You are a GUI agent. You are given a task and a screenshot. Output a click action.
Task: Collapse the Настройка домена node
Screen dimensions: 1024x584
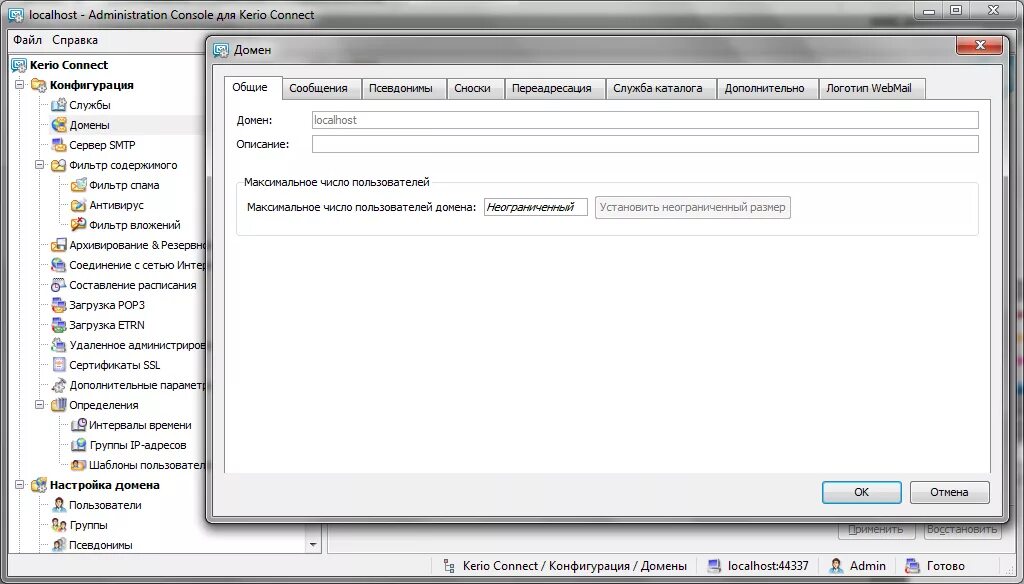(x=20, y=485)
